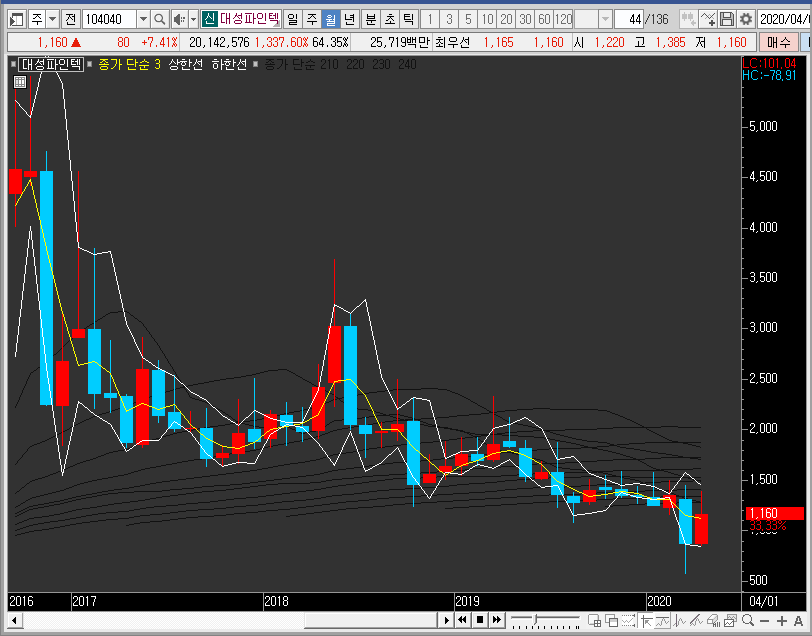
Task: Click the save floppy disk icon
Action: (x=727, y=20)
